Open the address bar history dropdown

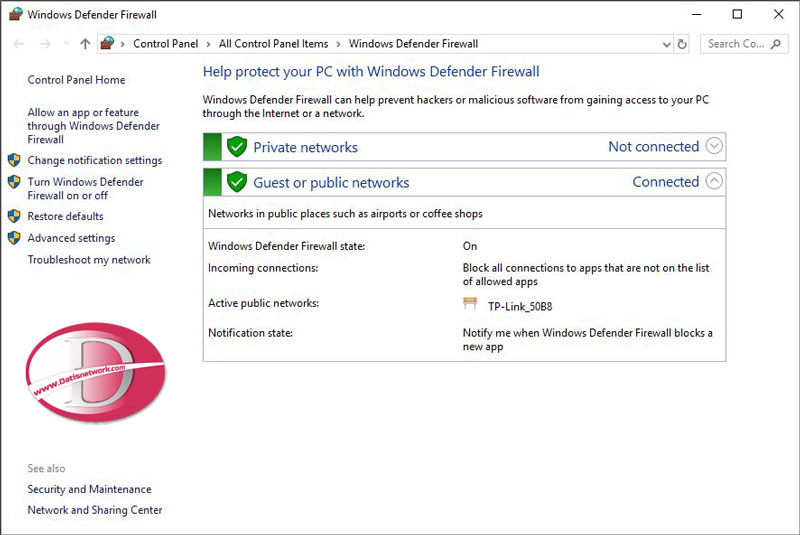click(x=666, y=44)
